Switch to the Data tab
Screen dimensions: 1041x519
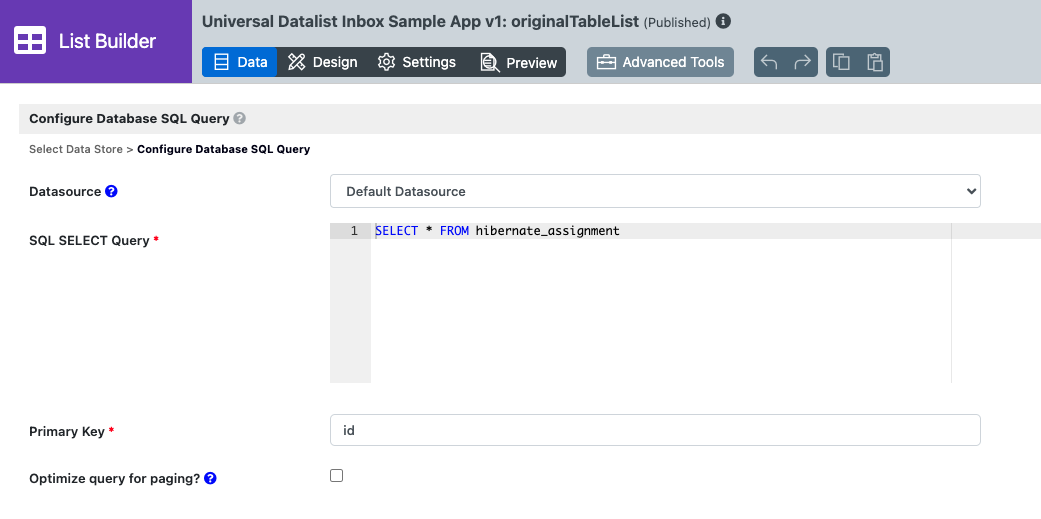click(x=240, y=62)
